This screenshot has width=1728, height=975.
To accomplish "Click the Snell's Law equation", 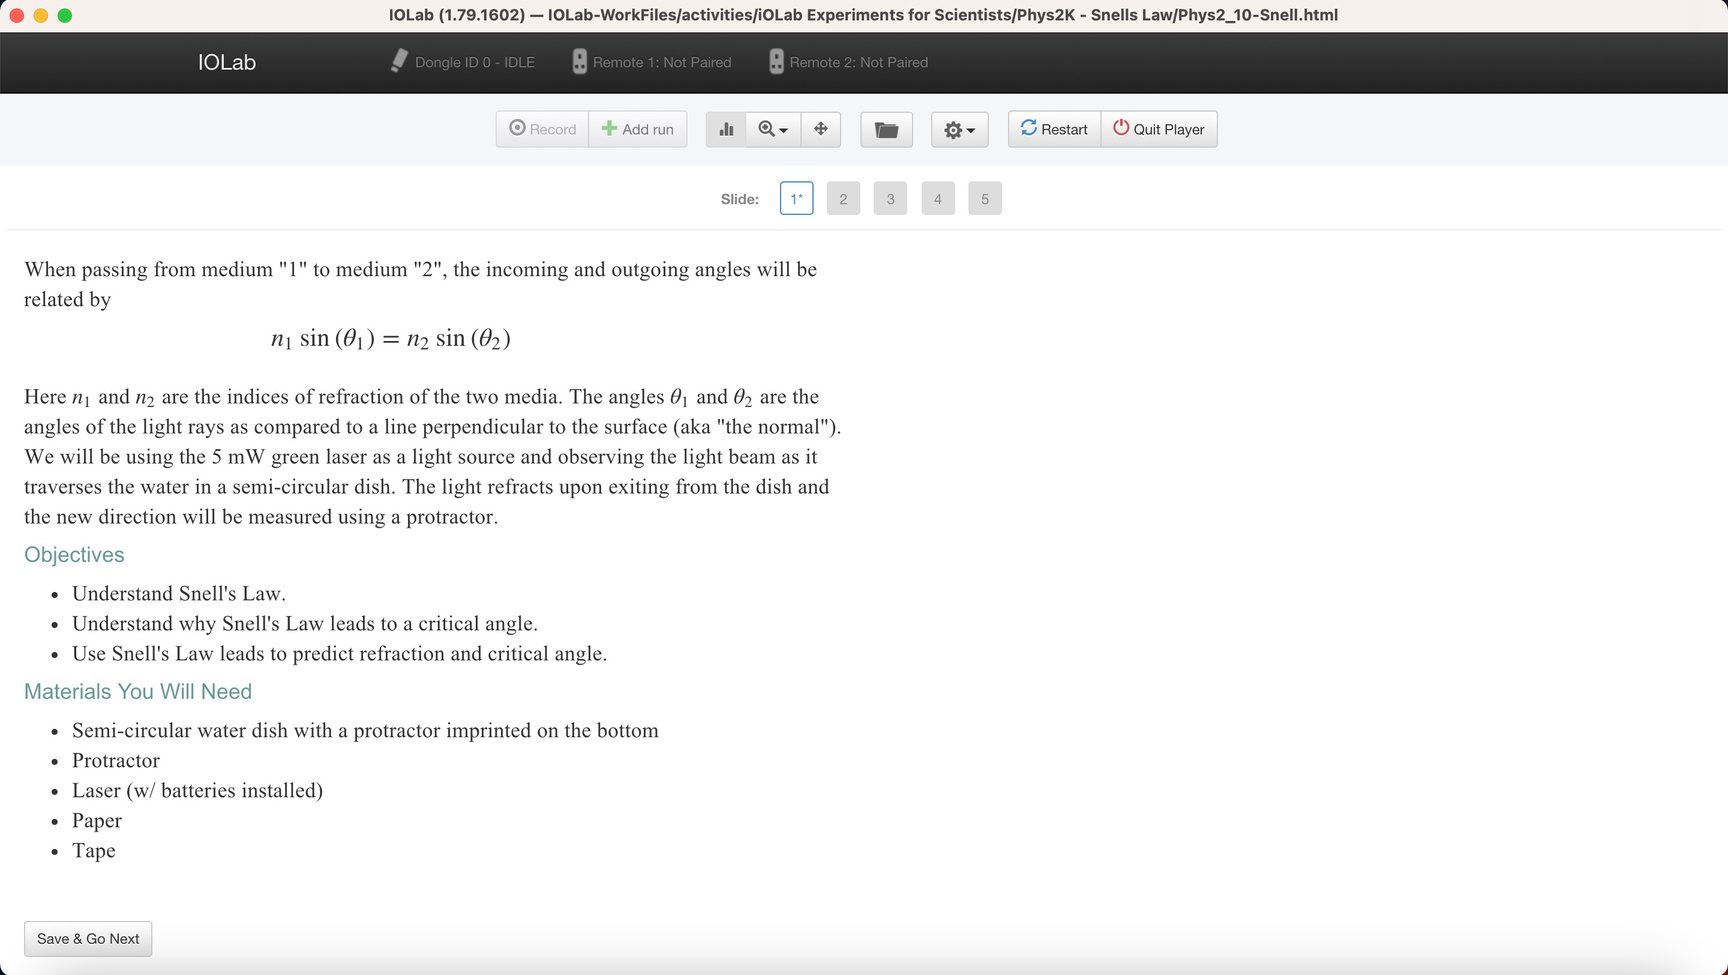I will (391, 339).
